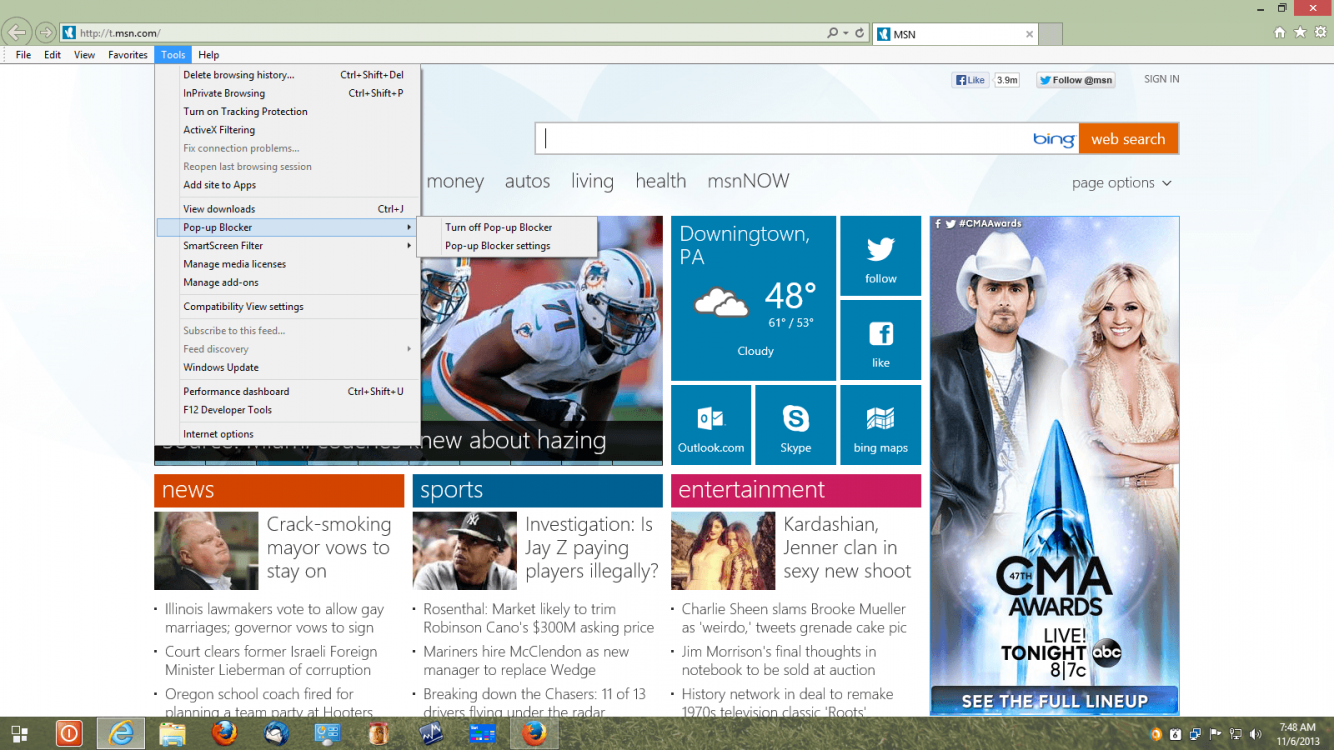Open the Crack-smoking mayor news thumbnail

[206, 551]
